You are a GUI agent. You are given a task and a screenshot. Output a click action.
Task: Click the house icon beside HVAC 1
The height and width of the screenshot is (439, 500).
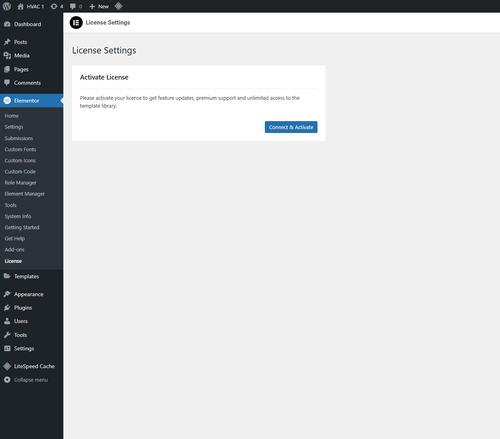point(20,6)
